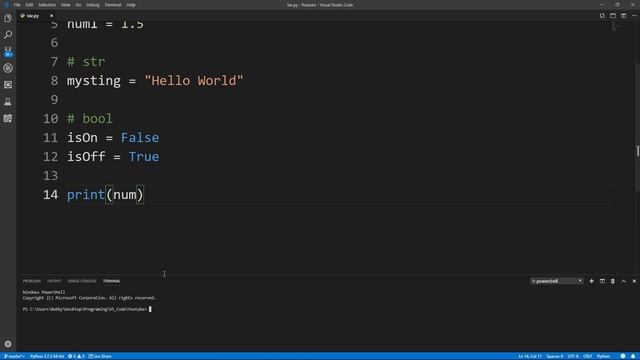Click the Ln 14, Col 11 cursor position indicator
This screenshot has height=360, width=640.
point(530,356)
